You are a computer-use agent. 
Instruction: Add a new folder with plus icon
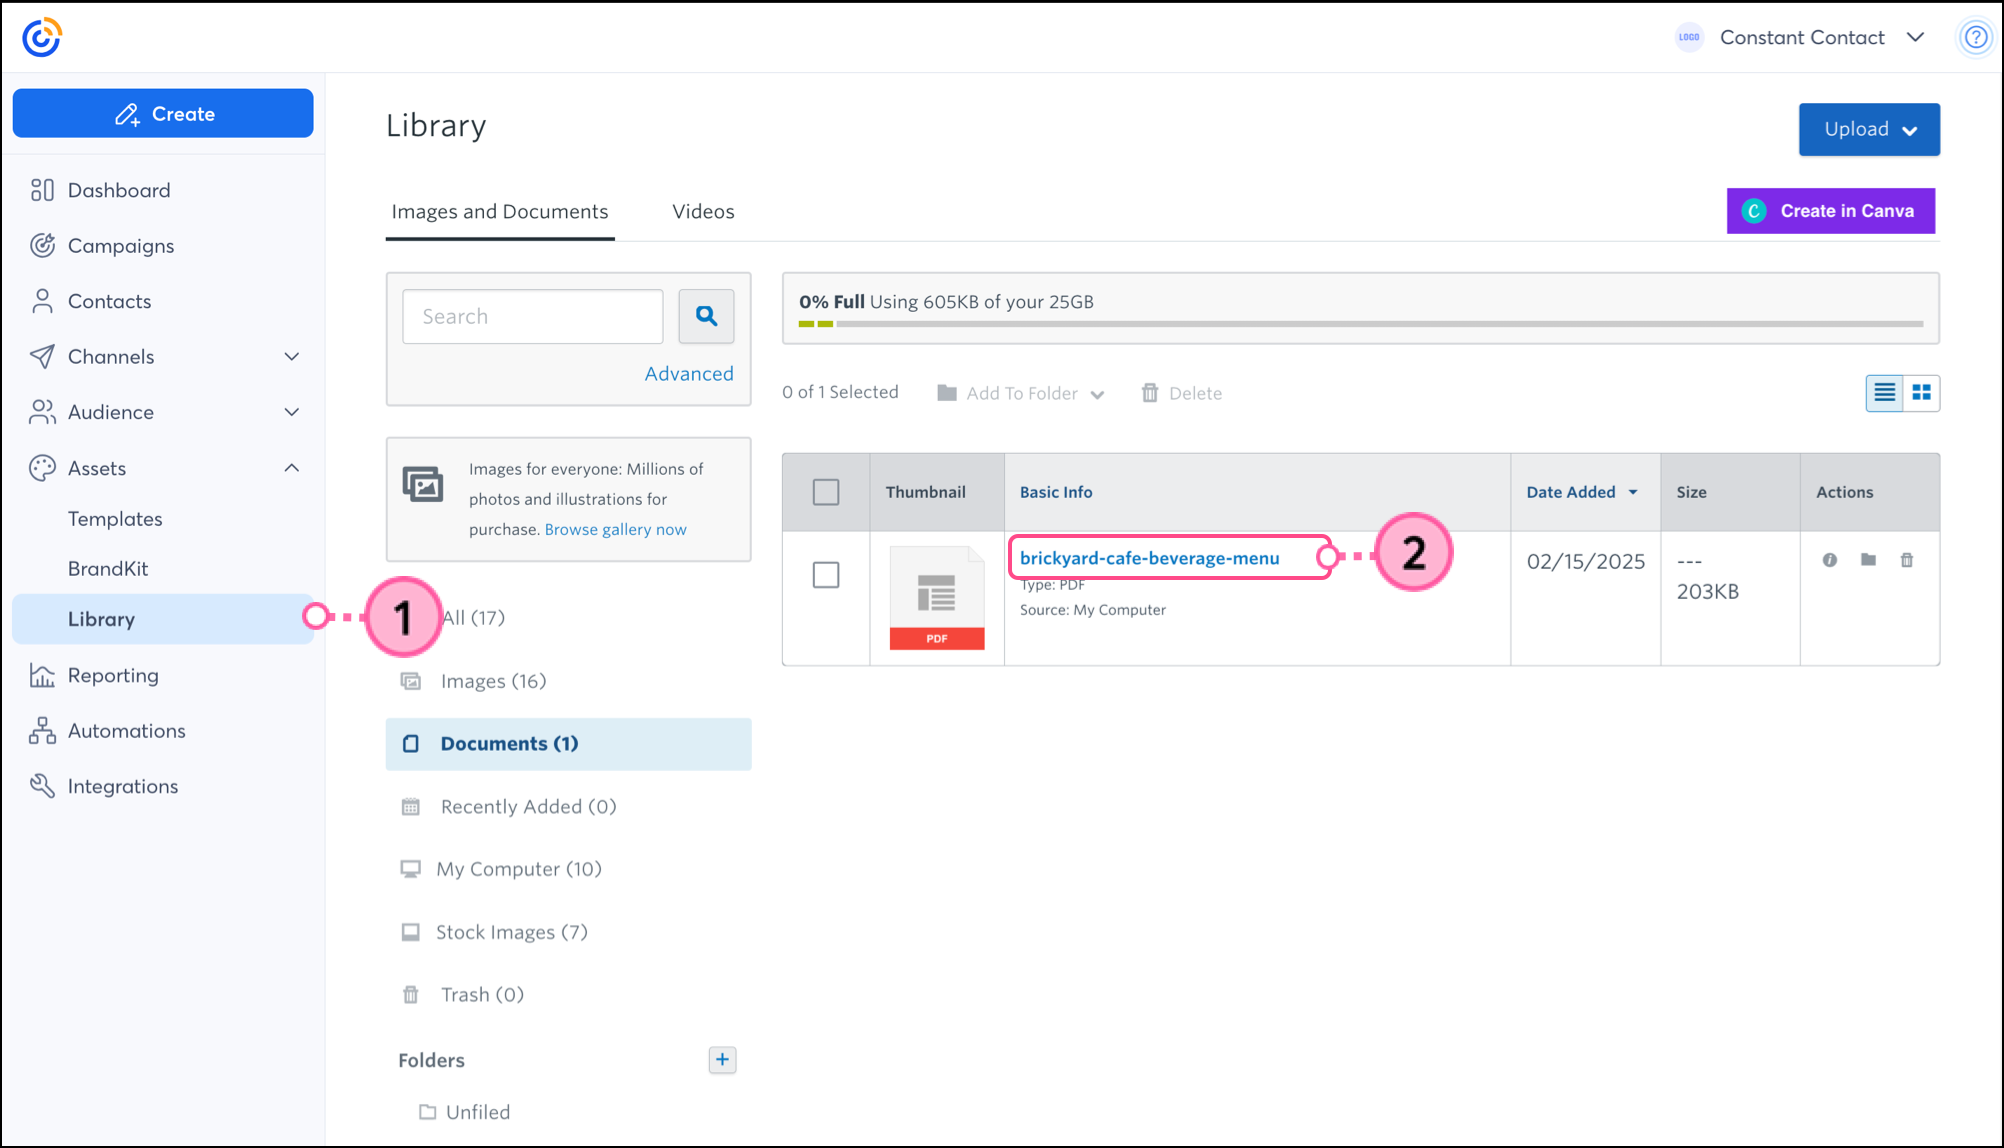coord(722,1060)
